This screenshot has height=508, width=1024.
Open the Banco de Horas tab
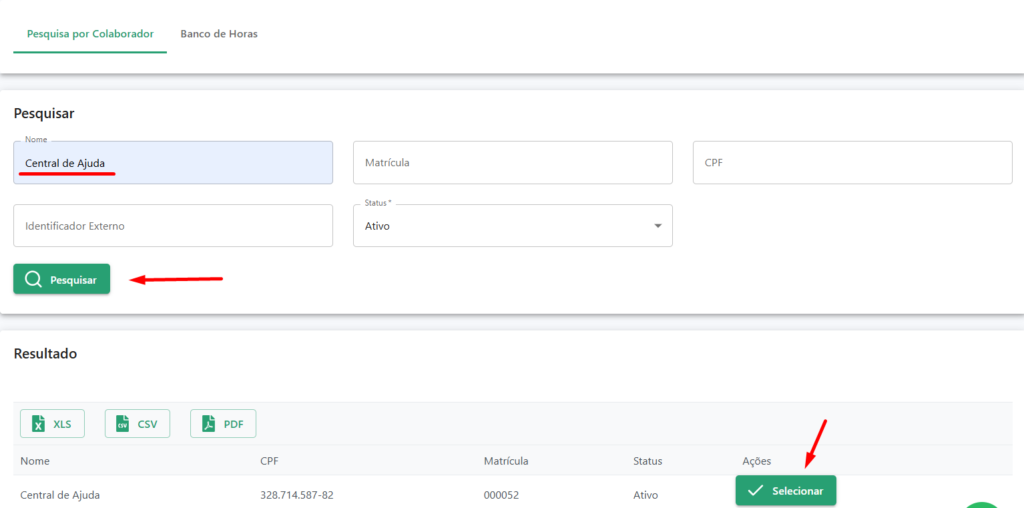(x=219, y=34)
